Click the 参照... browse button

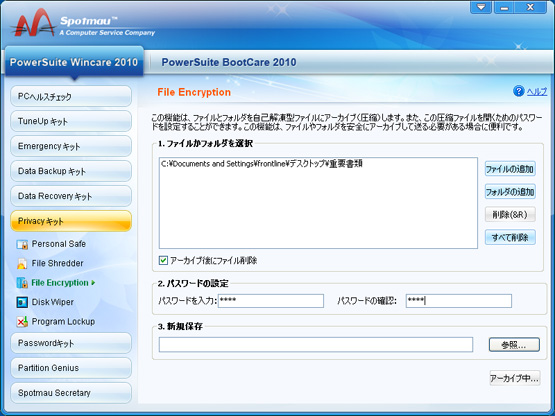pyautogui.click(x=514, y=345)
